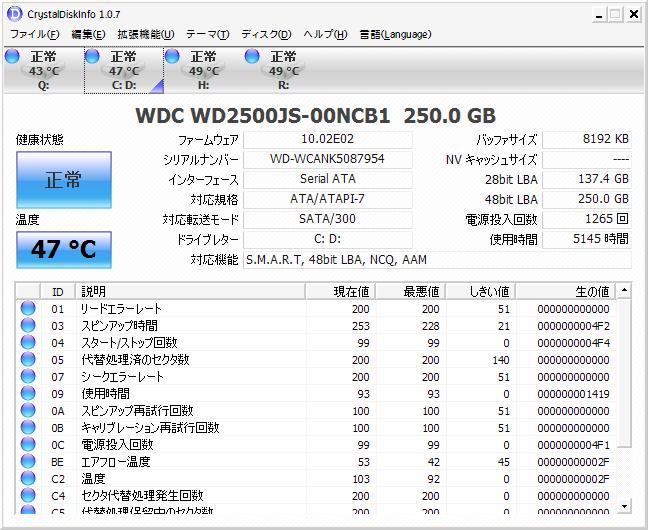The image size is (648, 530).
Task: Open the テーマ(T) menu
Action: [x=207, y=34]
